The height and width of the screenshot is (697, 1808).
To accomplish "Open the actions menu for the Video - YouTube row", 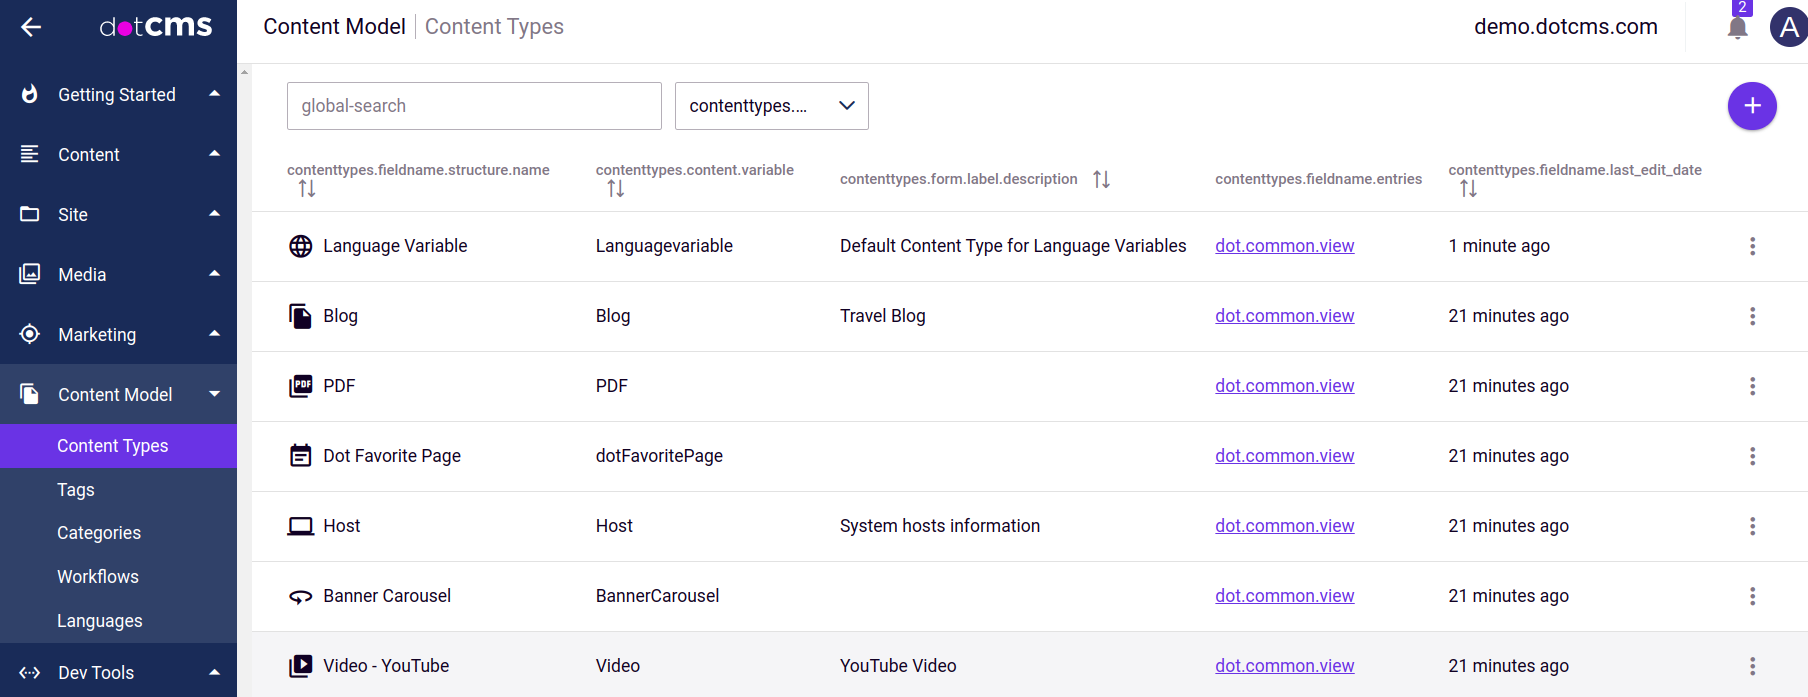I will click(1752, 666).
